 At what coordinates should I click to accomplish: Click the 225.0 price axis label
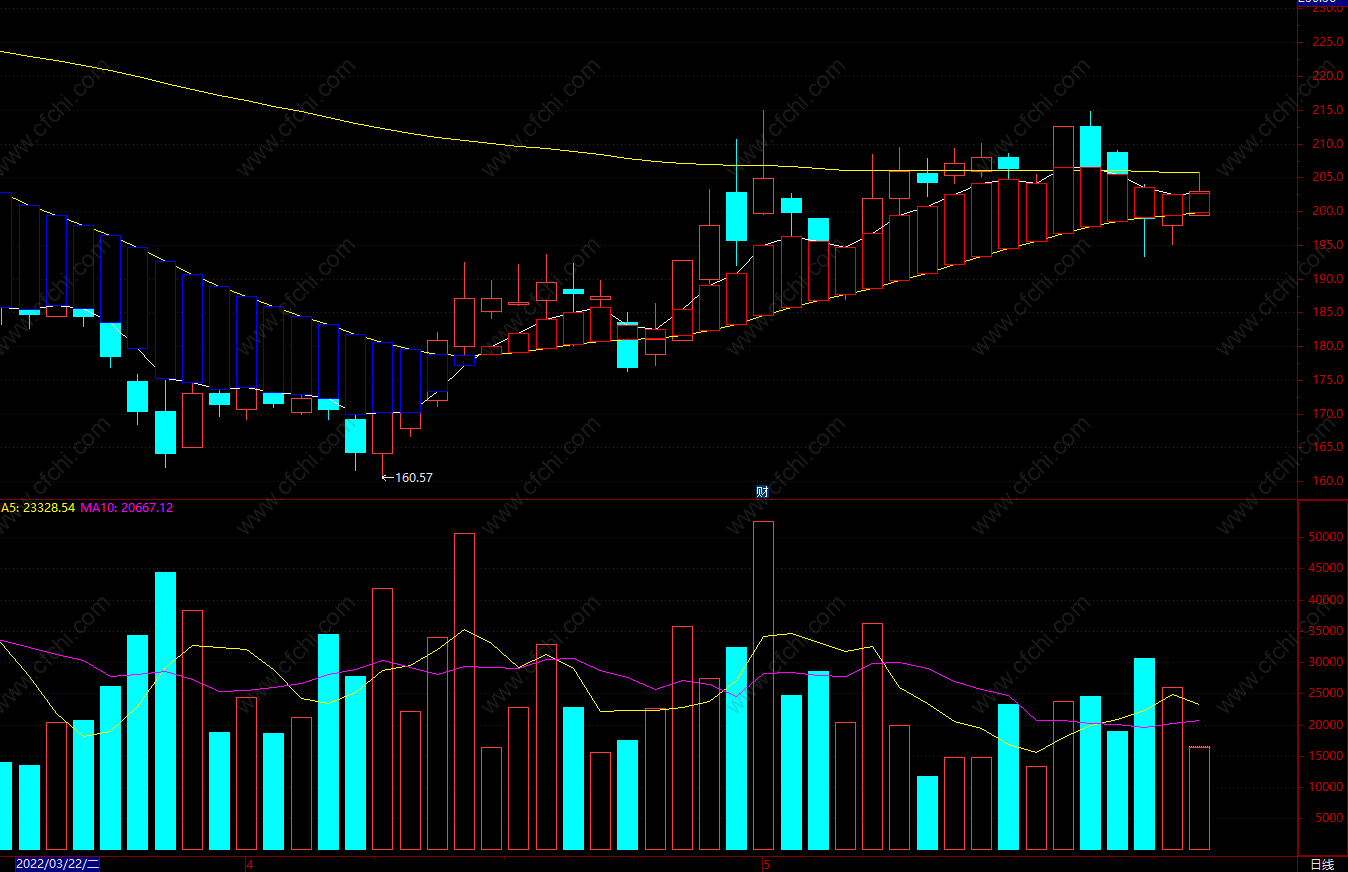pos(1325,42)
